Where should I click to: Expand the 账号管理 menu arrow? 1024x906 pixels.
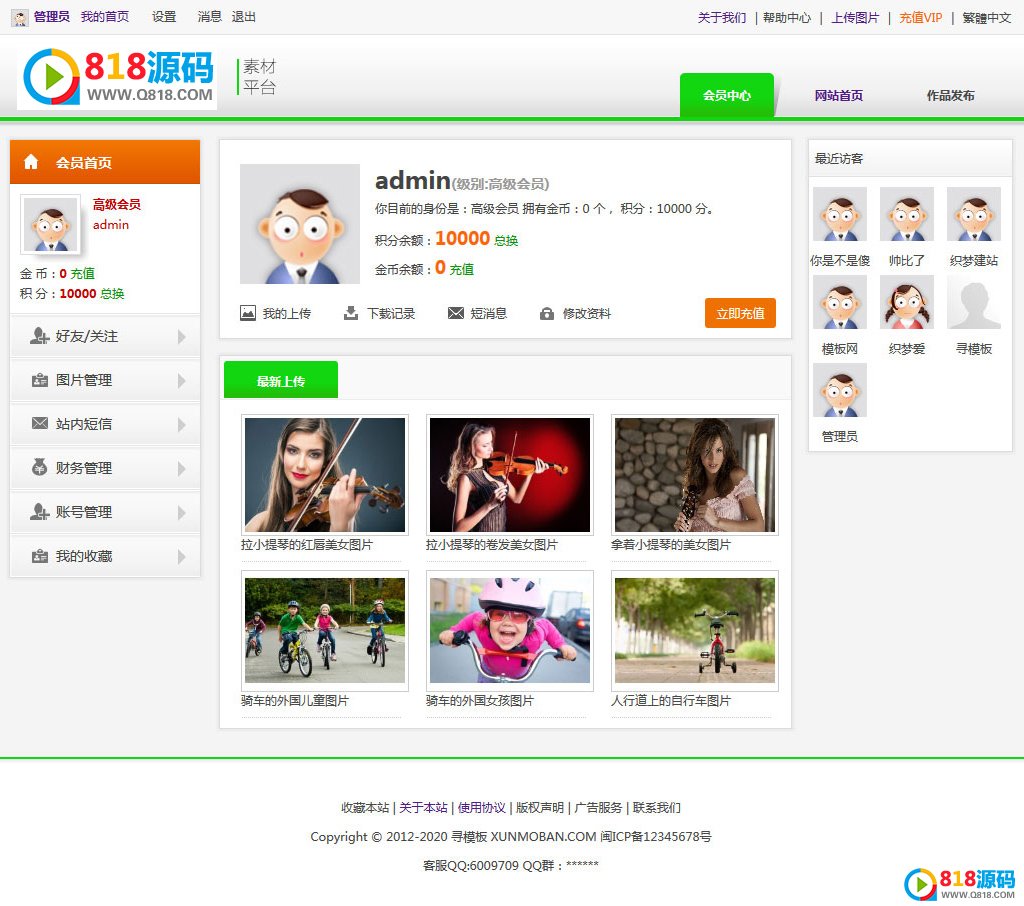point(182,513)
